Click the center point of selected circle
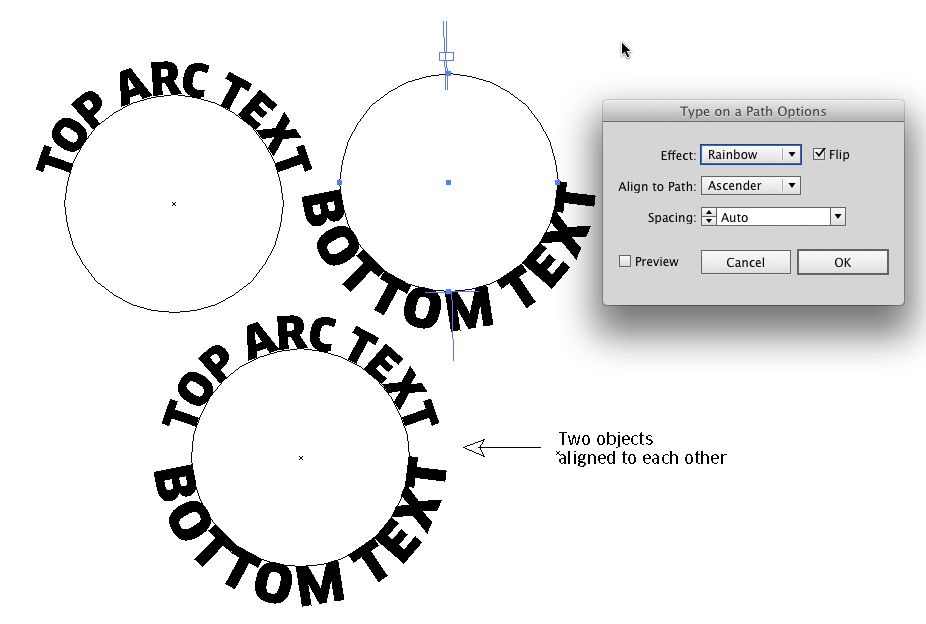This screenshot has height=624, width=926. (x=448, y=182)
